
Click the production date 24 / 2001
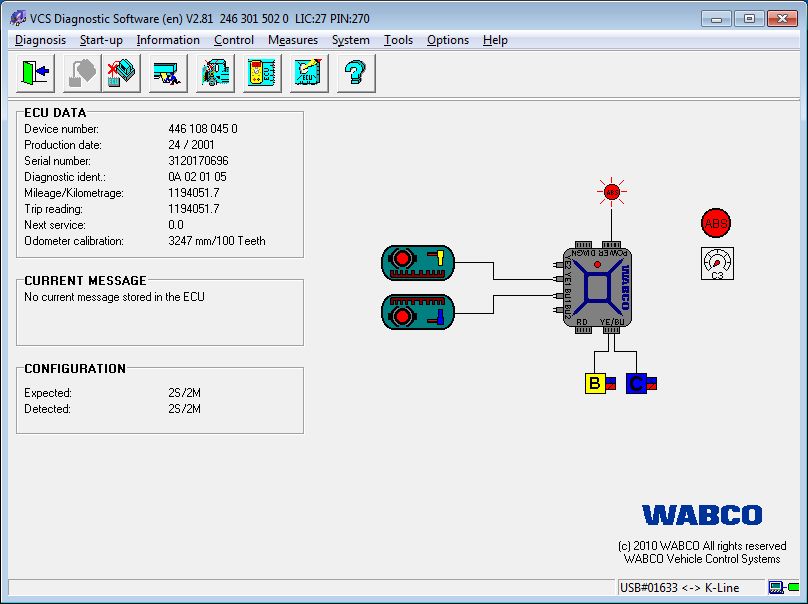pos(191,145)
